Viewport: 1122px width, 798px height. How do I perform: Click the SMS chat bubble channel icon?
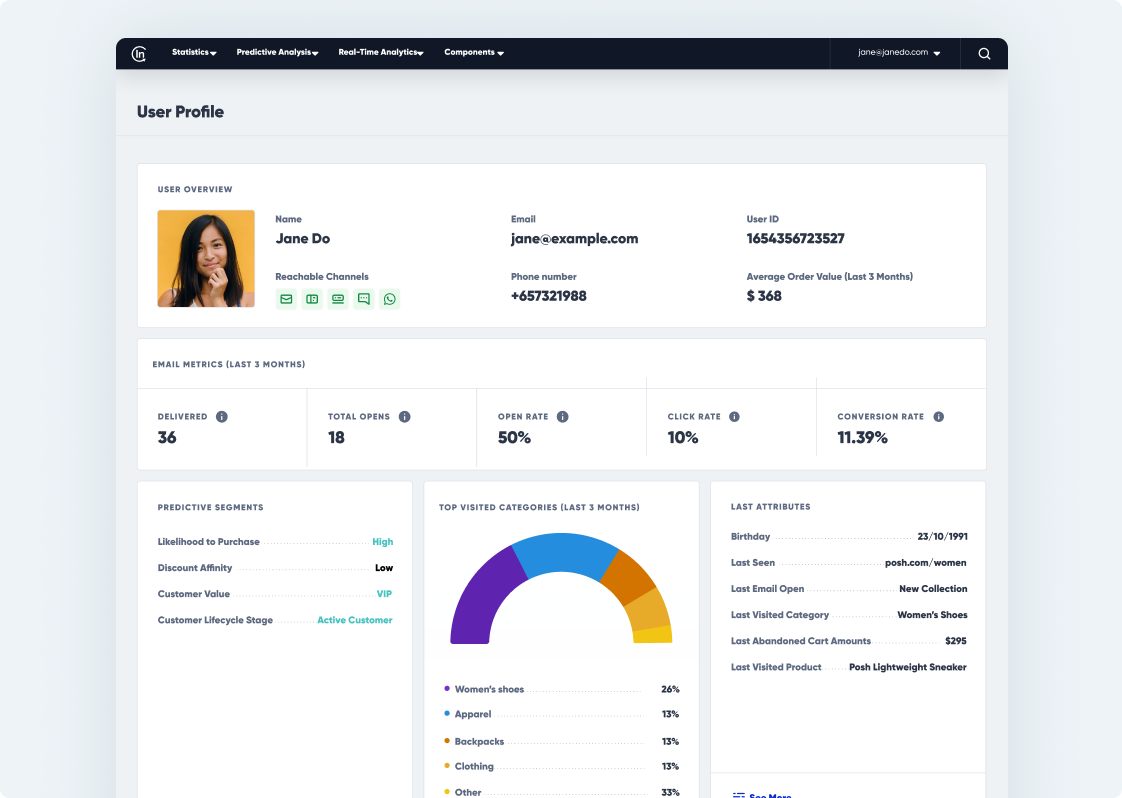[x=363, y=299]
